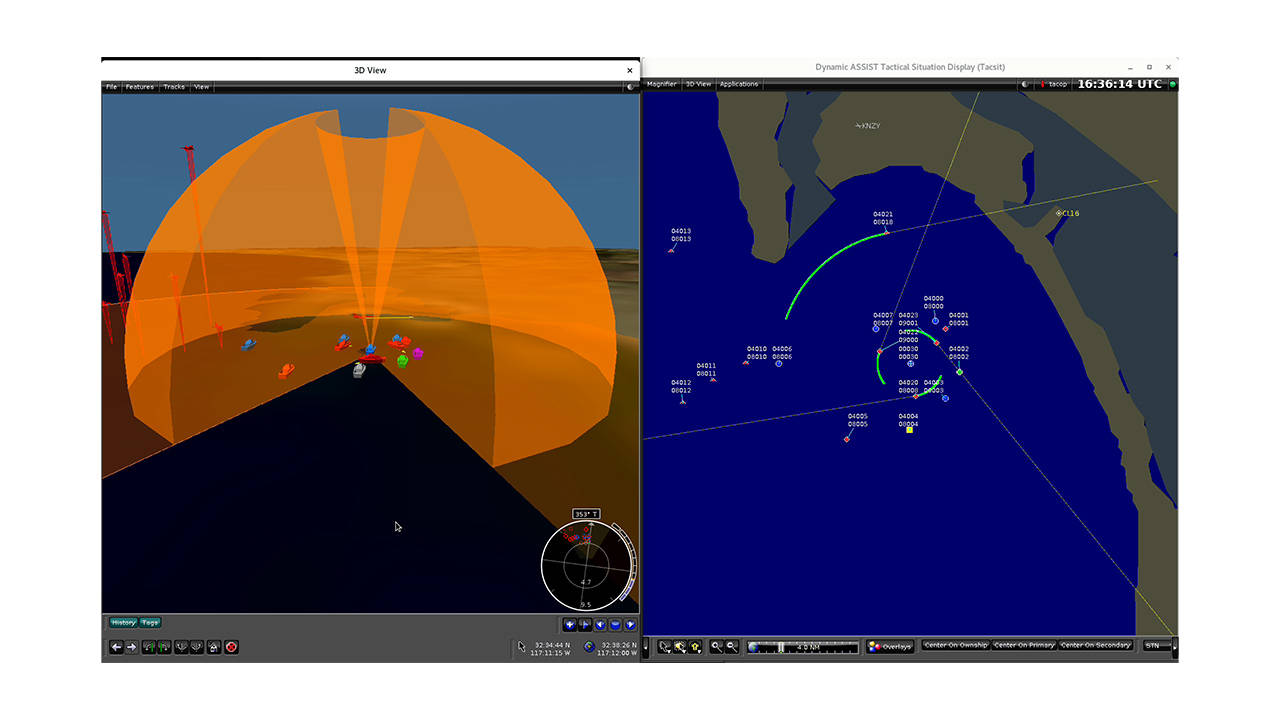Click the forward navigation arrow in 3D View
Image resolution: width=1280 pixels, height=720 pixels.
132,647
